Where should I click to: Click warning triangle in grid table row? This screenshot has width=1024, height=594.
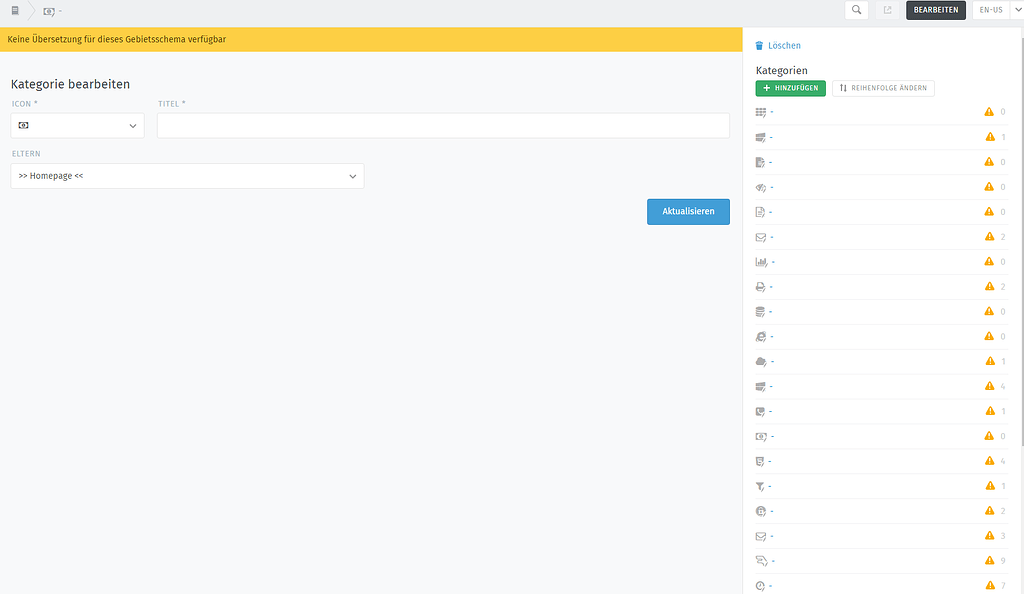989,112
